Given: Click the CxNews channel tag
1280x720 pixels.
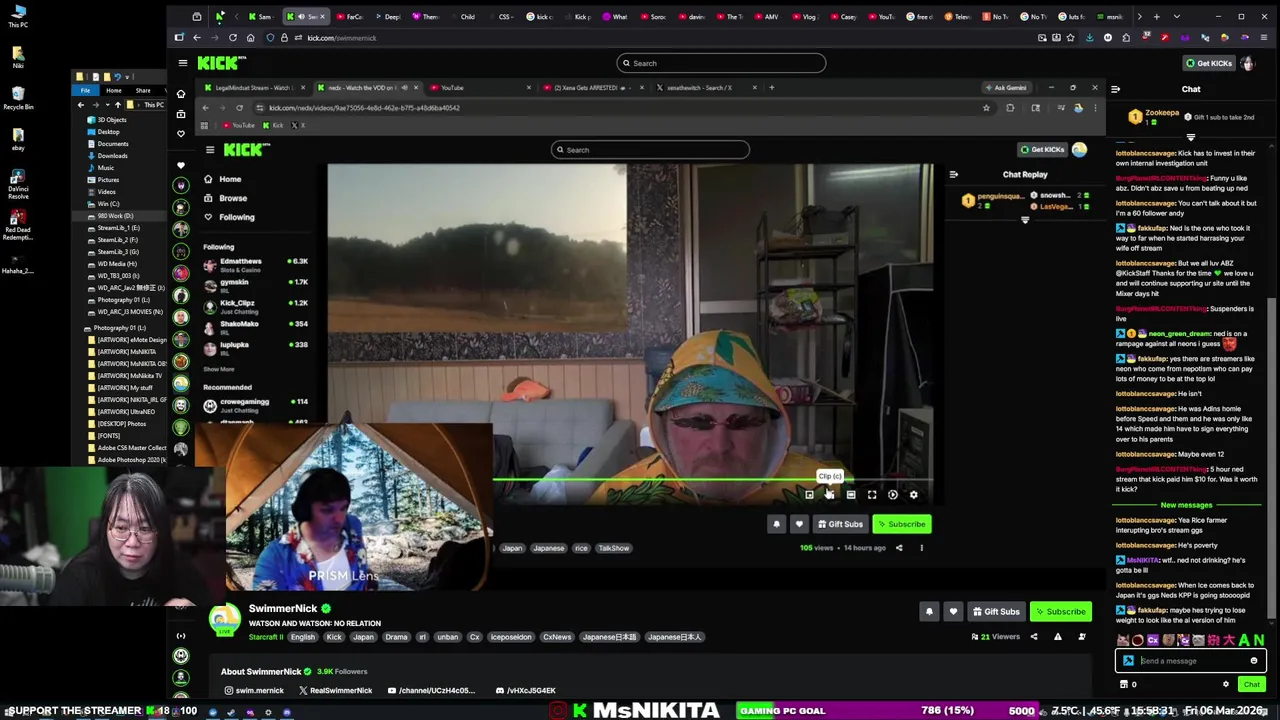Looking at the screenshot, I should 557,637.
